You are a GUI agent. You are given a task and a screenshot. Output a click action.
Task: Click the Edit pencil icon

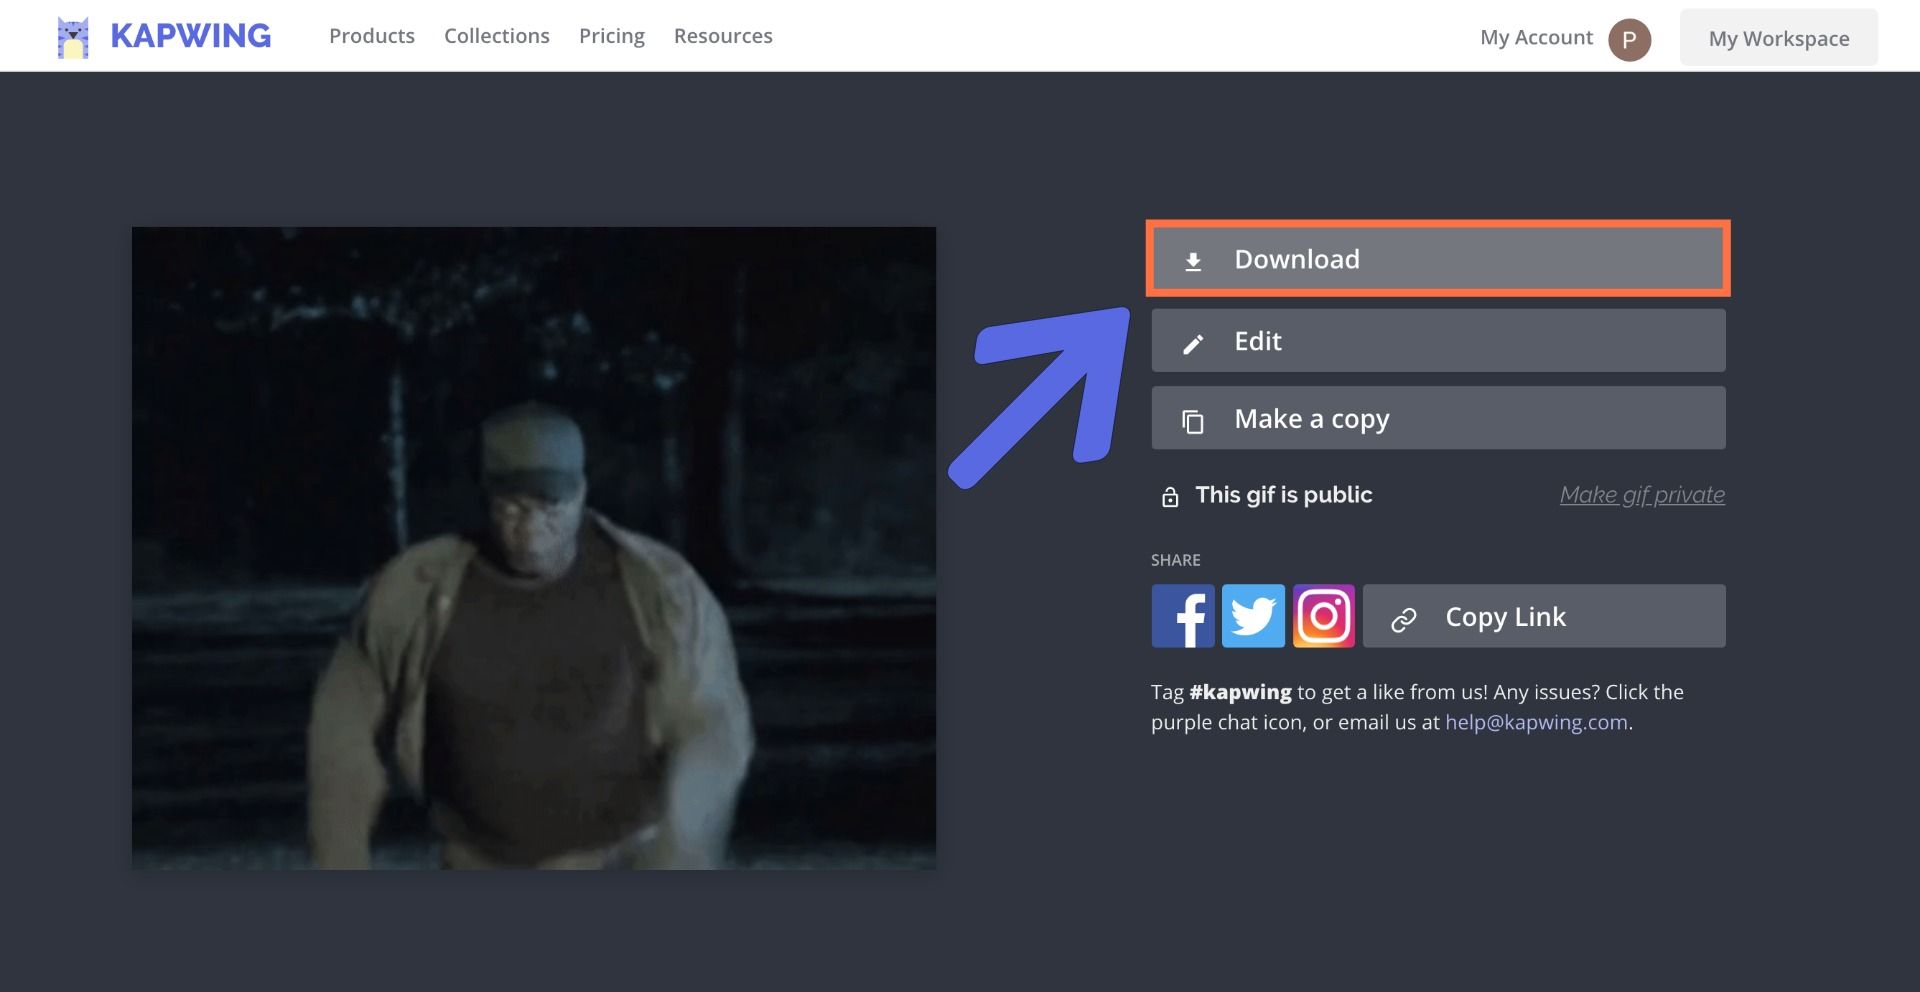(1192, 344)
